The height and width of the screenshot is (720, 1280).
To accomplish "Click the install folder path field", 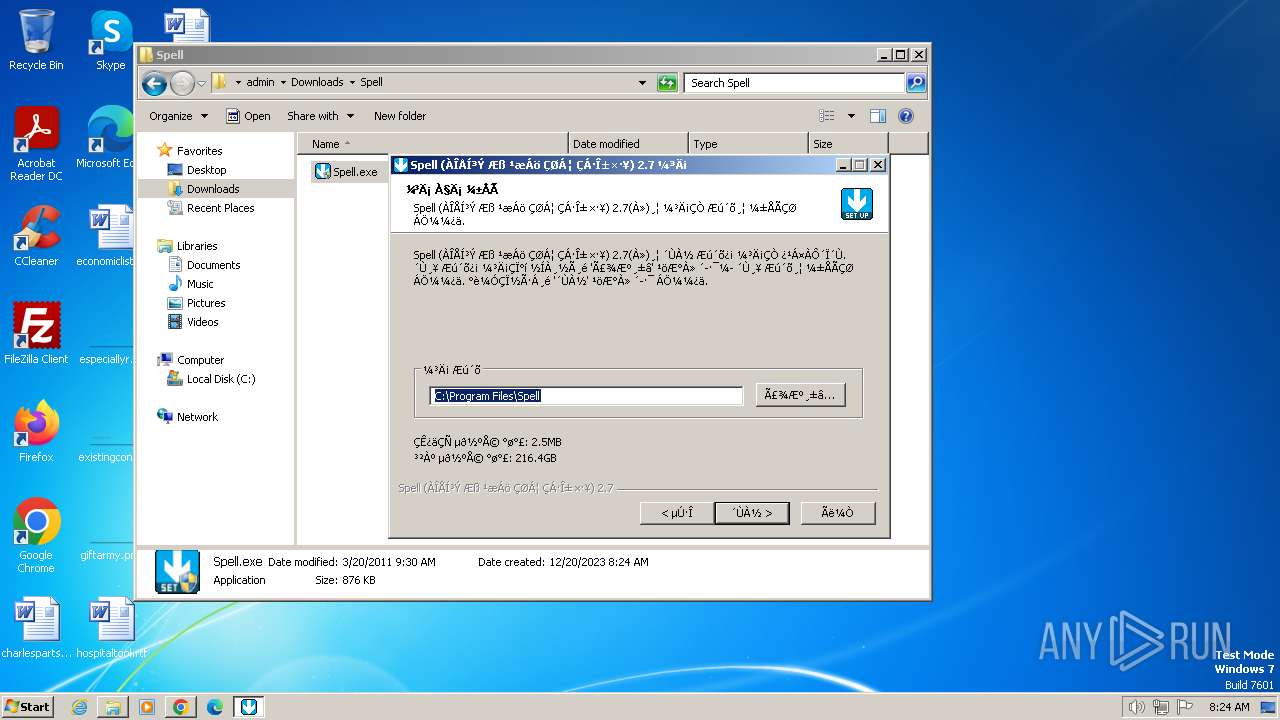I will (x=587, y=396).
